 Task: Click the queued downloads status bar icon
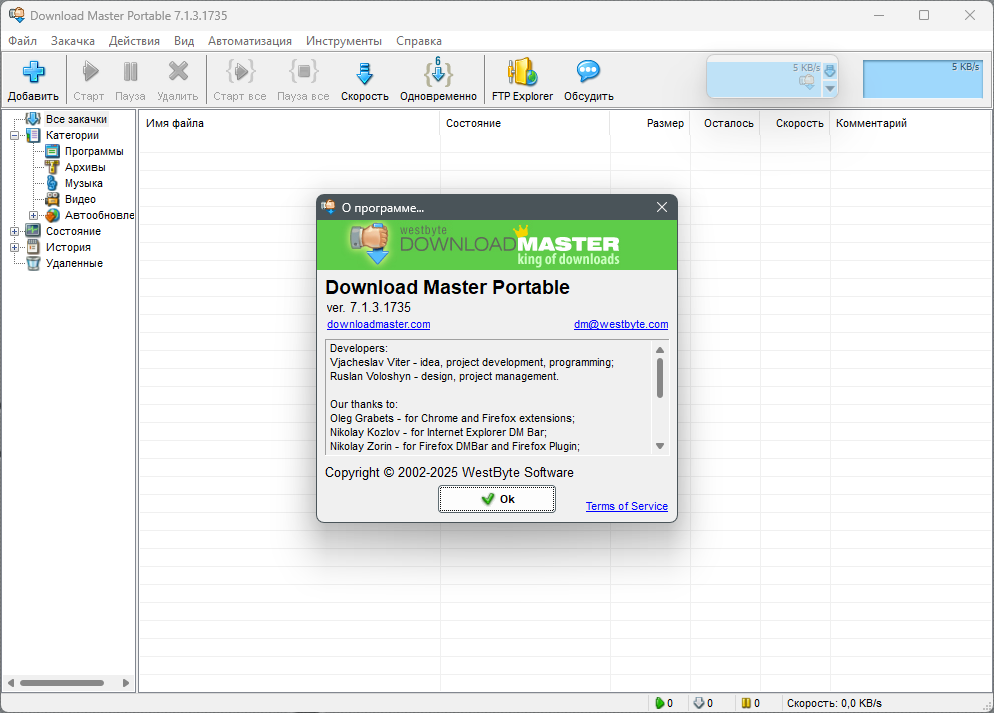(x=699, y=703)
